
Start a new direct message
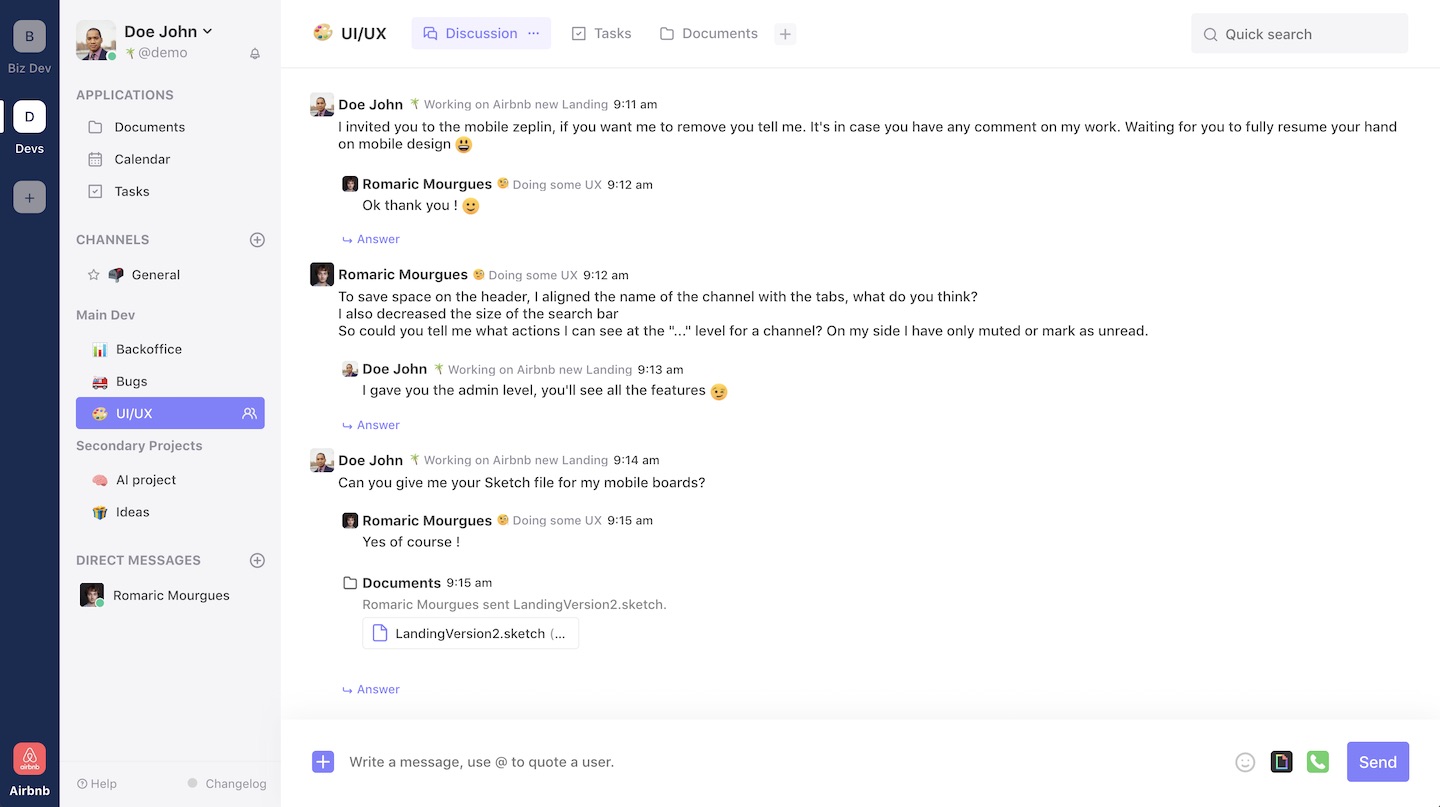pos(257,561)
